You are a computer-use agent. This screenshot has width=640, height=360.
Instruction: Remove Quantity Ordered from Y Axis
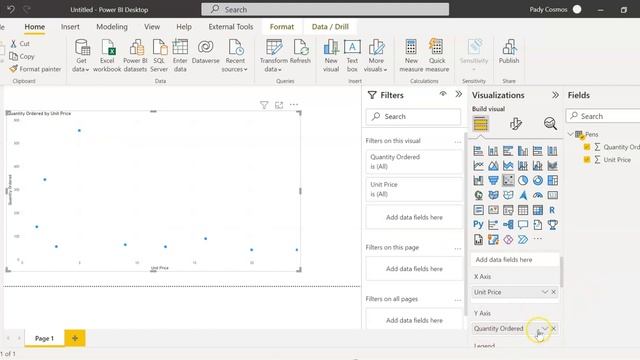point(554,329)
